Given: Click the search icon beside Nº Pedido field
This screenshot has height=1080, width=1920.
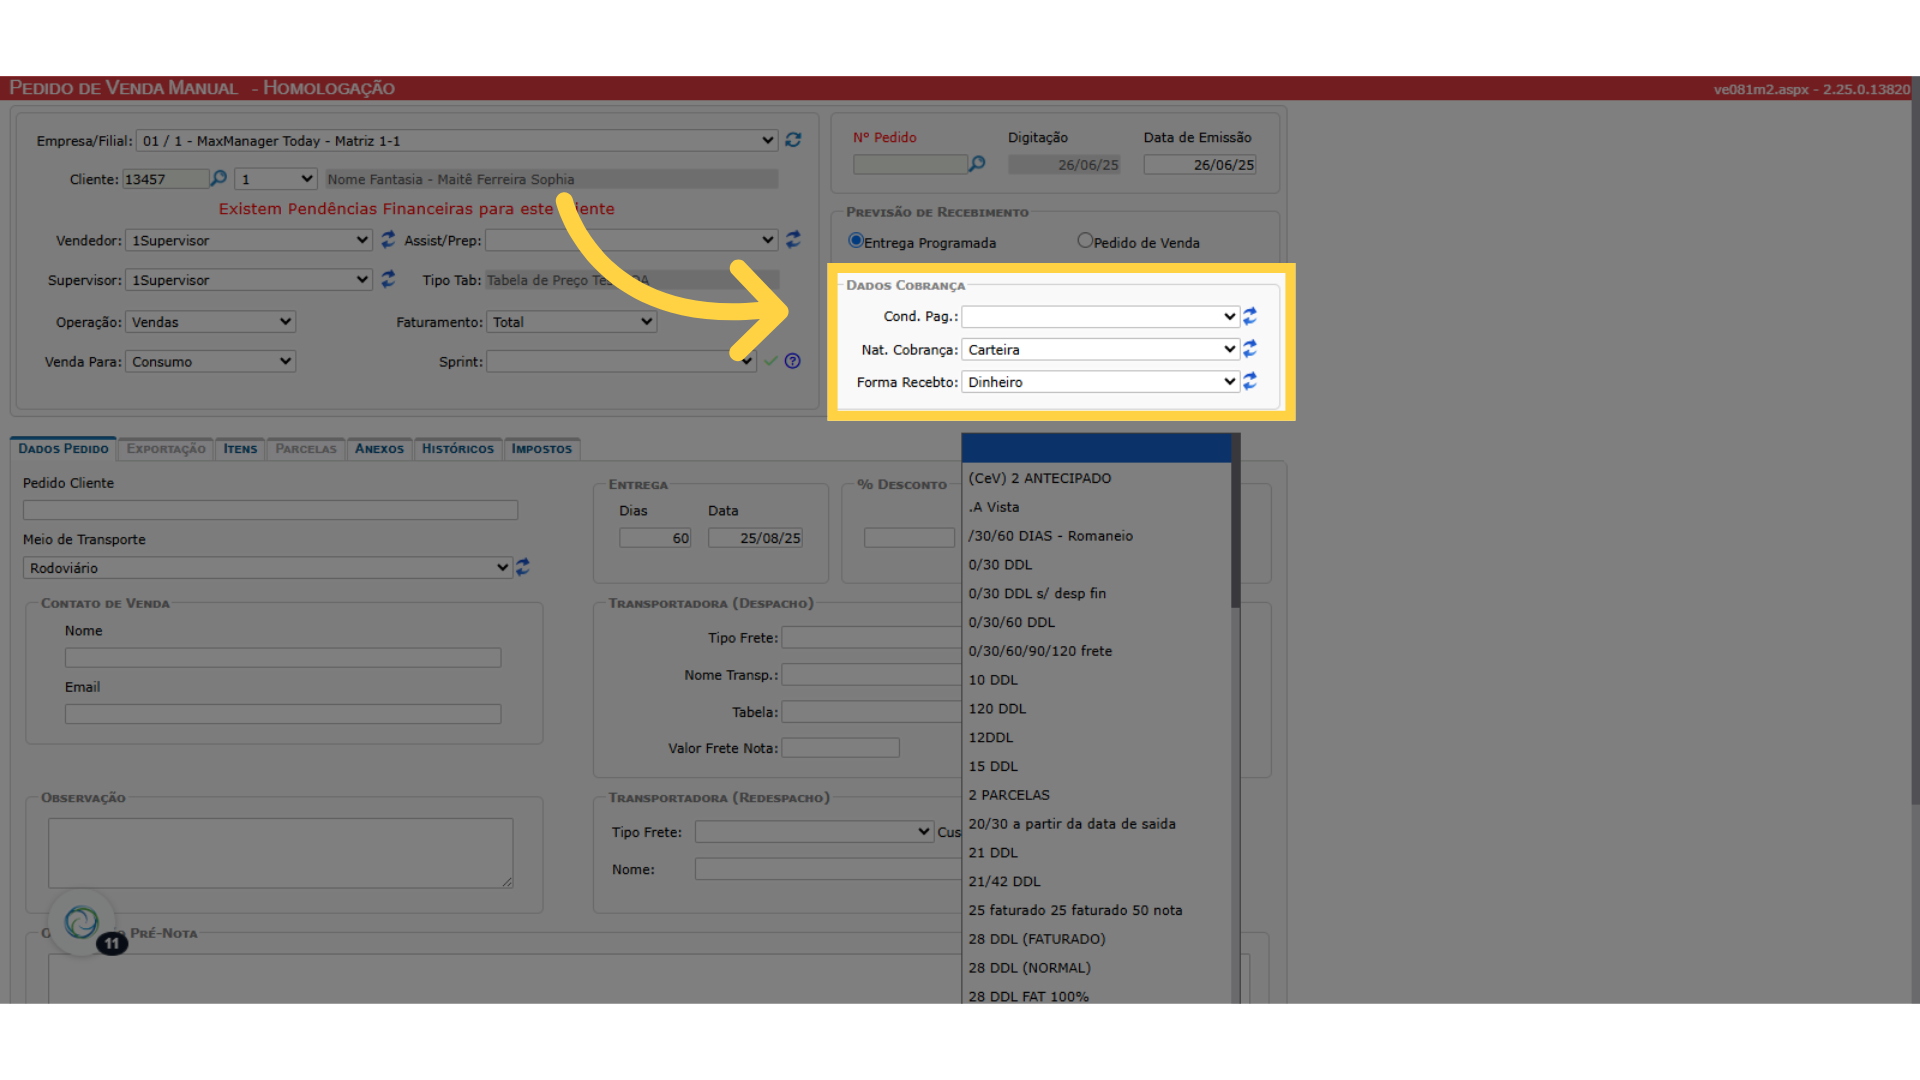Looking at the screenshot, I should pyautogui.click(x=977, y=163).
